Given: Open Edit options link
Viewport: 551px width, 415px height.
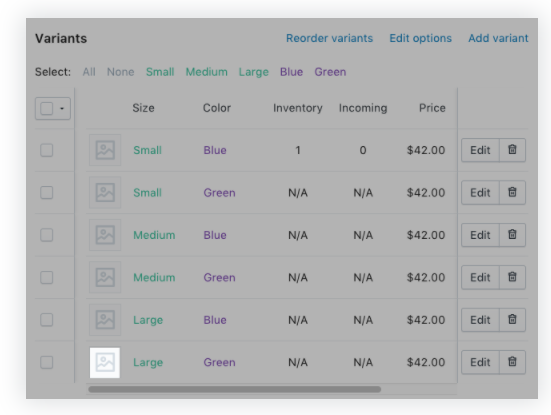Looking at the screenshot, I should click(x=420, y=38).
